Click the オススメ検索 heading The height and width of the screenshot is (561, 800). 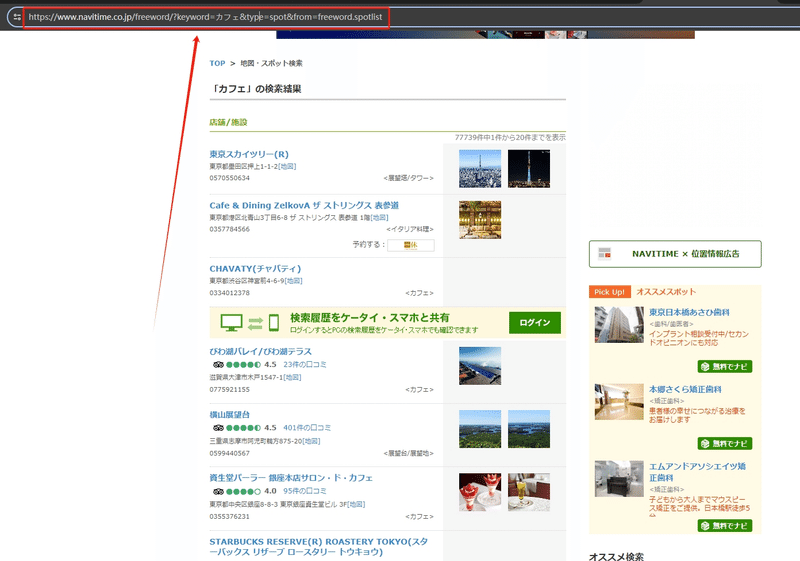[x=616, y=556]
